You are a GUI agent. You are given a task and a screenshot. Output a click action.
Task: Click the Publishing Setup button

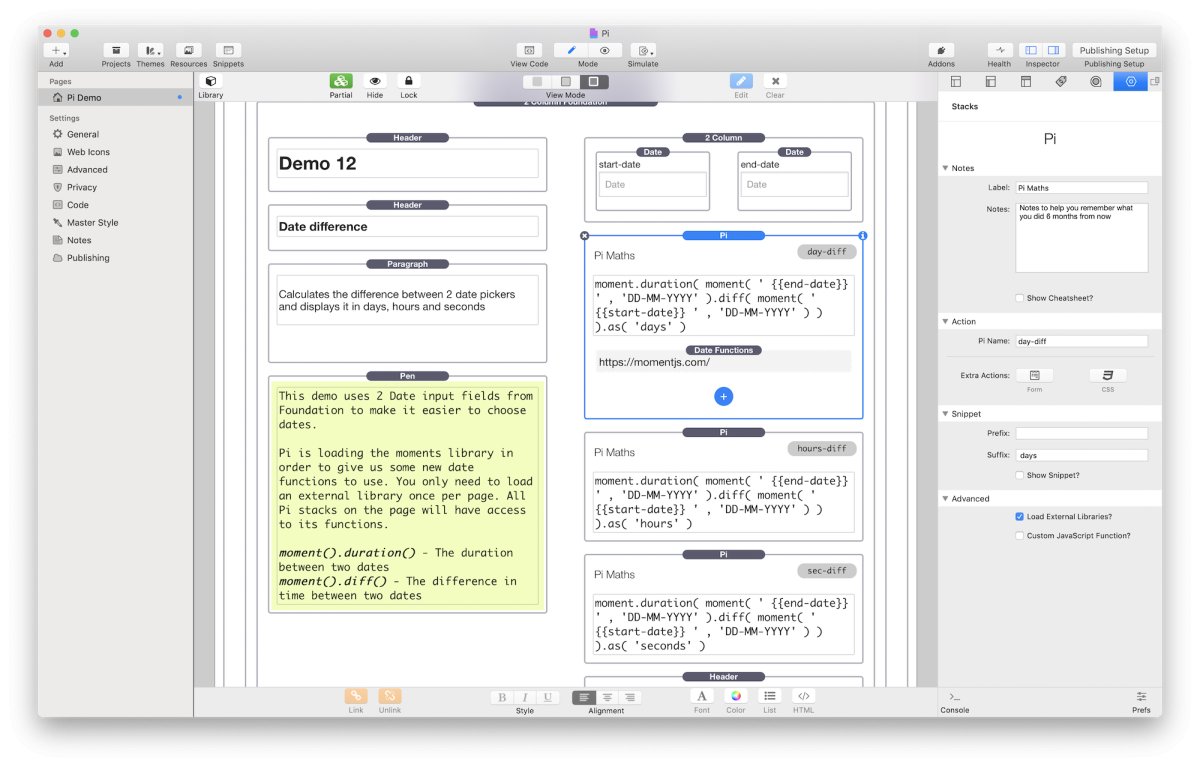1114,50
